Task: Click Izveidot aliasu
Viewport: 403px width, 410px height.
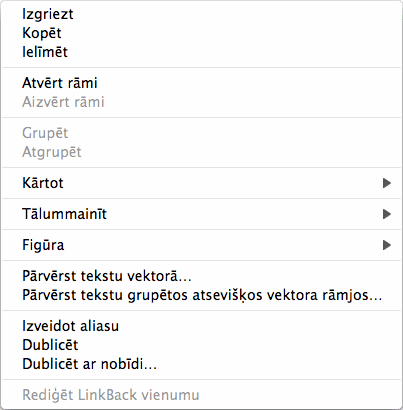Action: [x=201, y=326]
